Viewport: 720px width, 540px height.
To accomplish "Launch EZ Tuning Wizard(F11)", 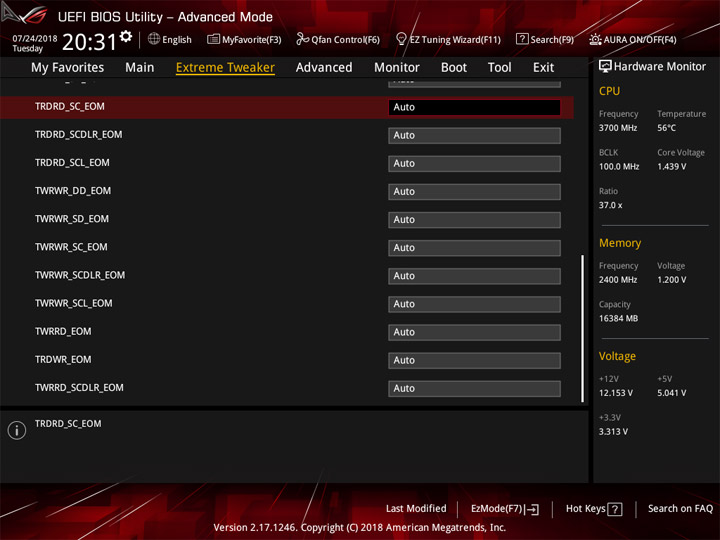I will click(x=448, y=39).
